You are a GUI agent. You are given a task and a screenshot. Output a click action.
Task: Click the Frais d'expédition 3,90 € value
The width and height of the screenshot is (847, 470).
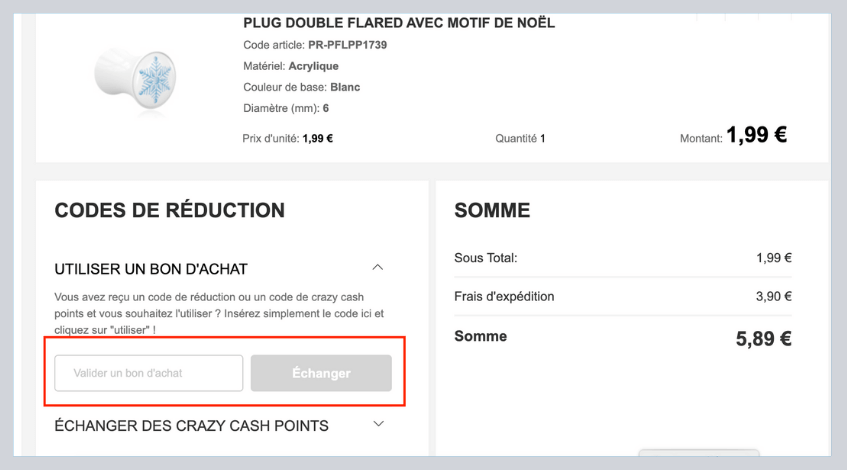point(773,297)
